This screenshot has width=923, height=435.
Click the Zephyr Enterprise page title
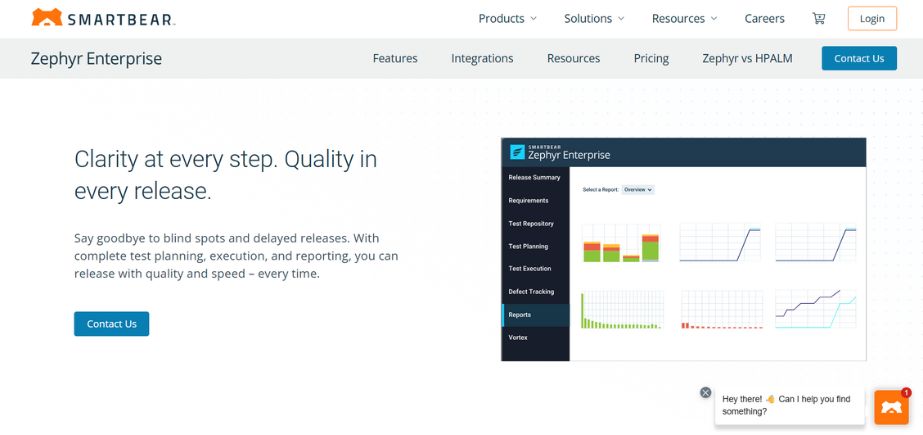pos(96,59)
